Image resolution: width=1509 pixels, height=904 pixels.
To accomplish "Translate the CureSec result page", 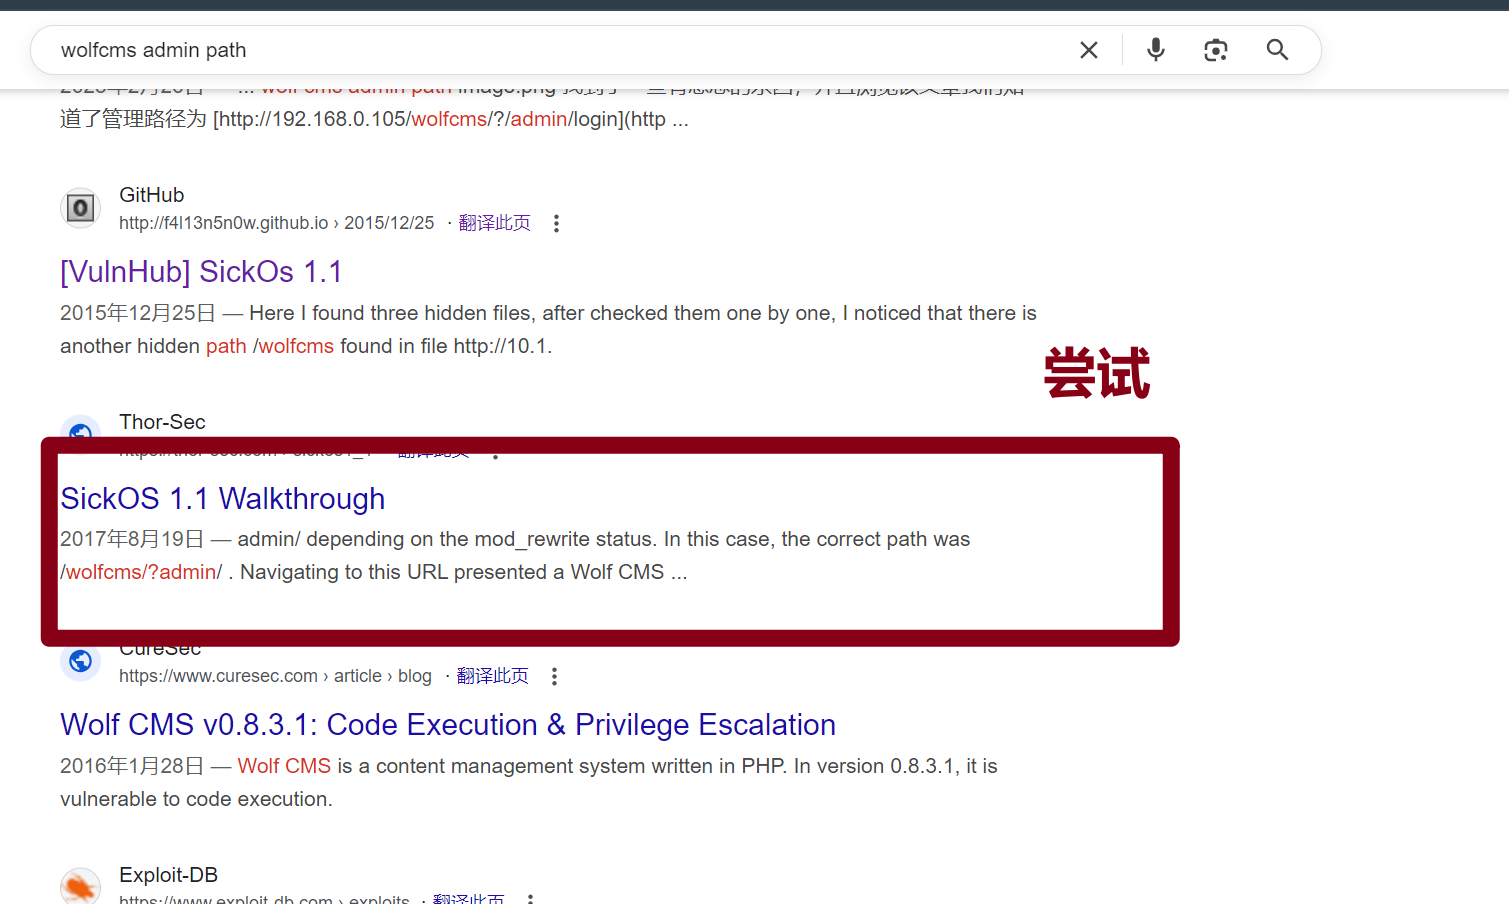I will 492,676.
